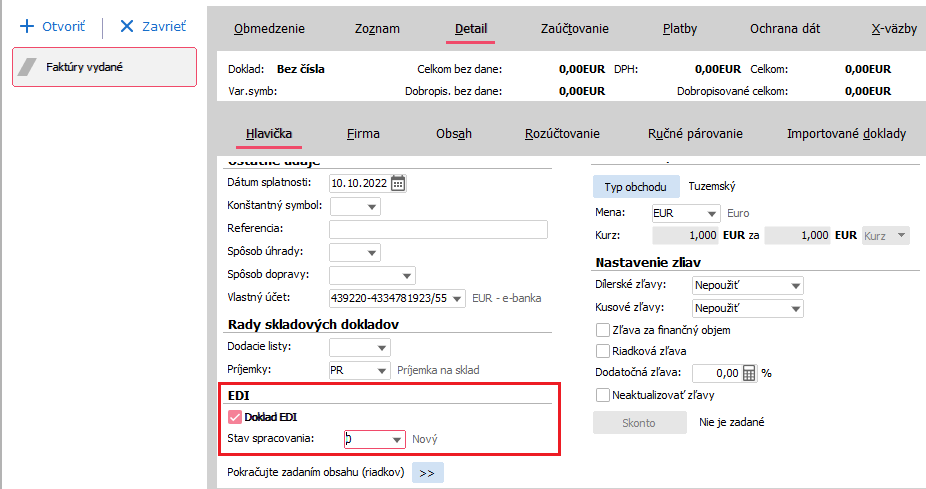Click into the Referencia text field
926x489 pixels.
tap(438, 230)
